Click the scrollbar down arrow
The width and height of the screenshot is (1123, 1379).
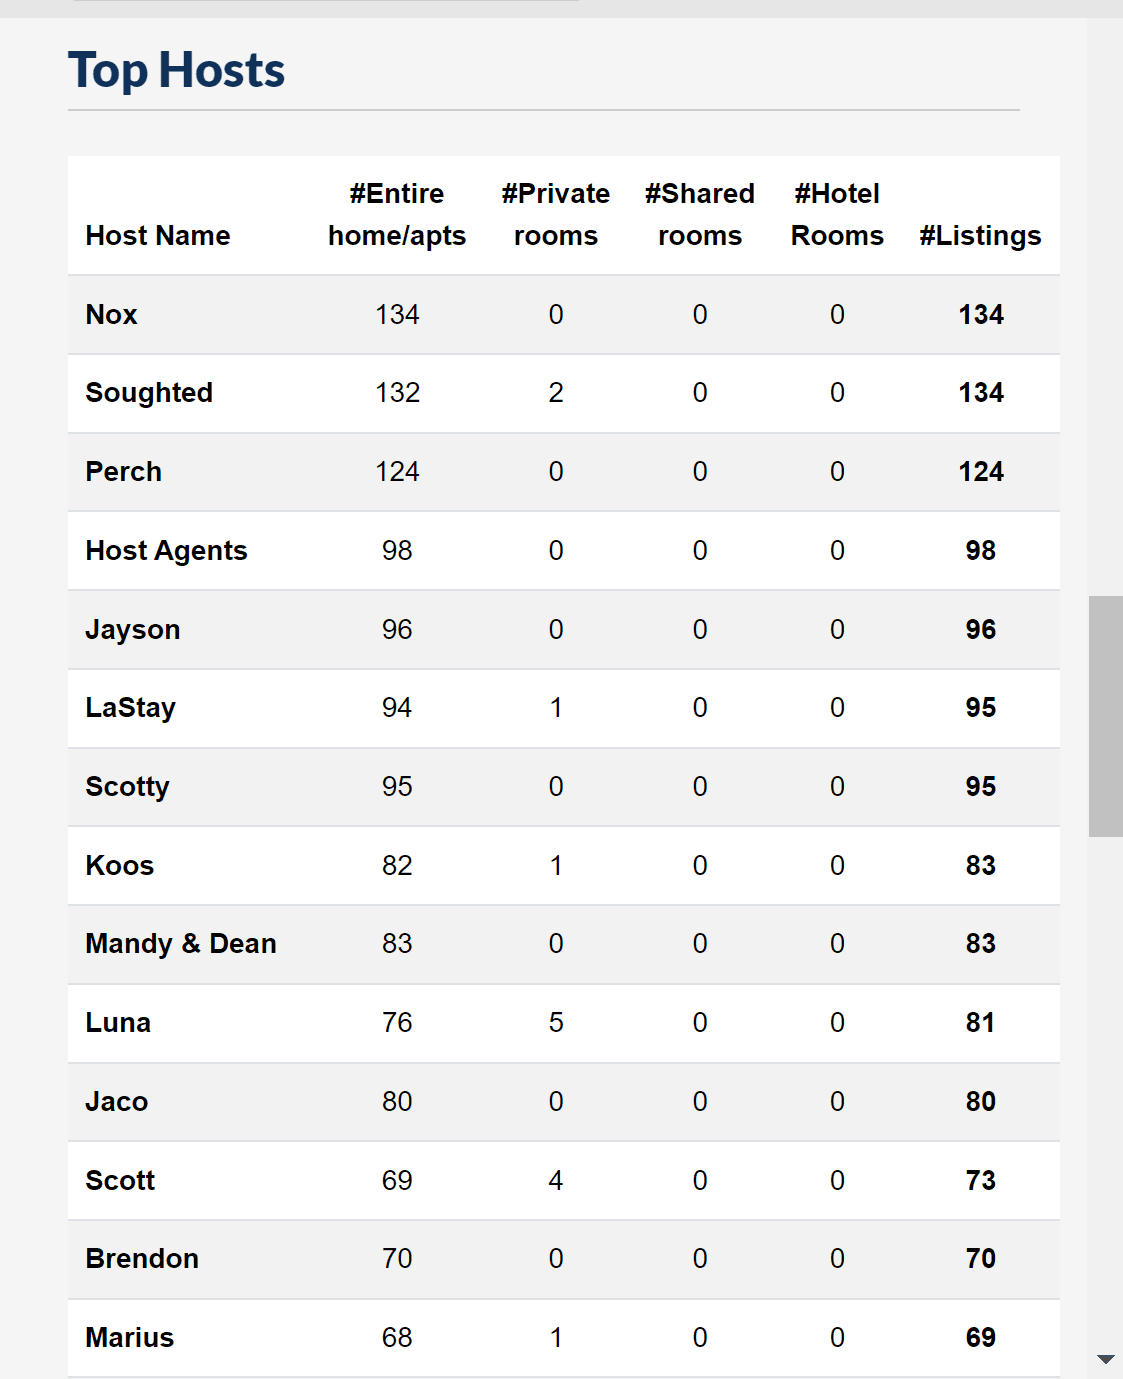click(x=1105, y=1359)
